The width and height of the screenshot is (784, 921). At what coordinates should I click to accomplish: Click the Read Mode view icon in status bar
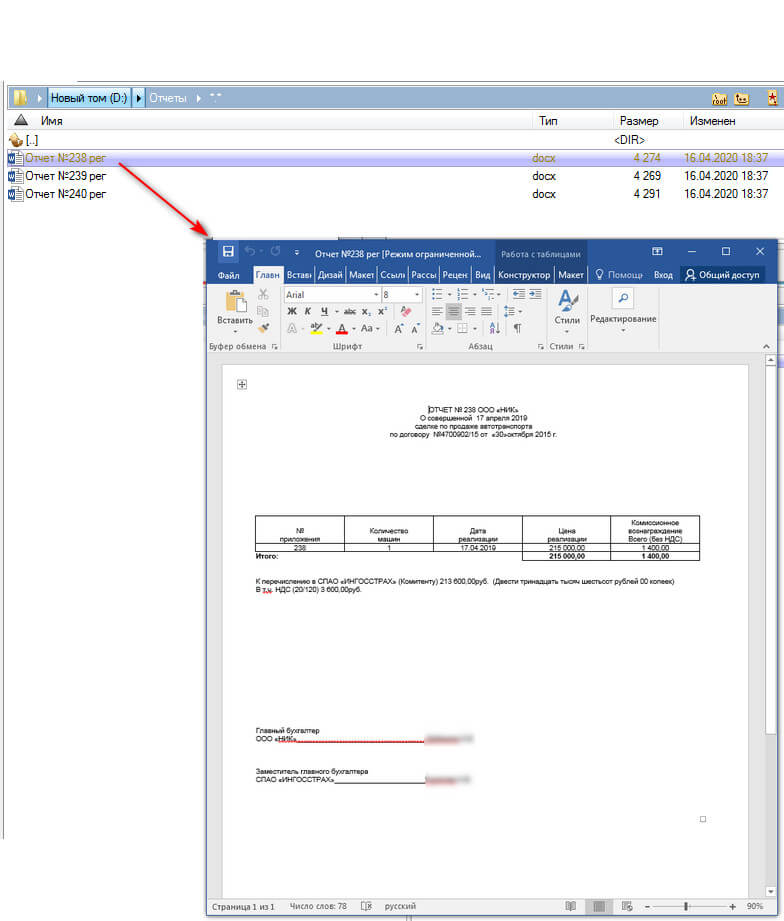pyautogui.click(x=570, y=906)
